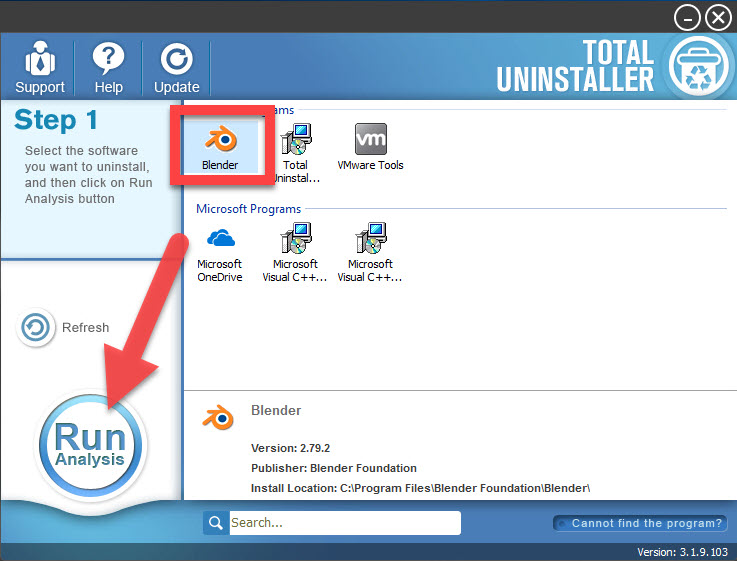Viewport: 737px width, 561px height.
Task: Click the Blender icon in details panel
Action: (218, 417)
